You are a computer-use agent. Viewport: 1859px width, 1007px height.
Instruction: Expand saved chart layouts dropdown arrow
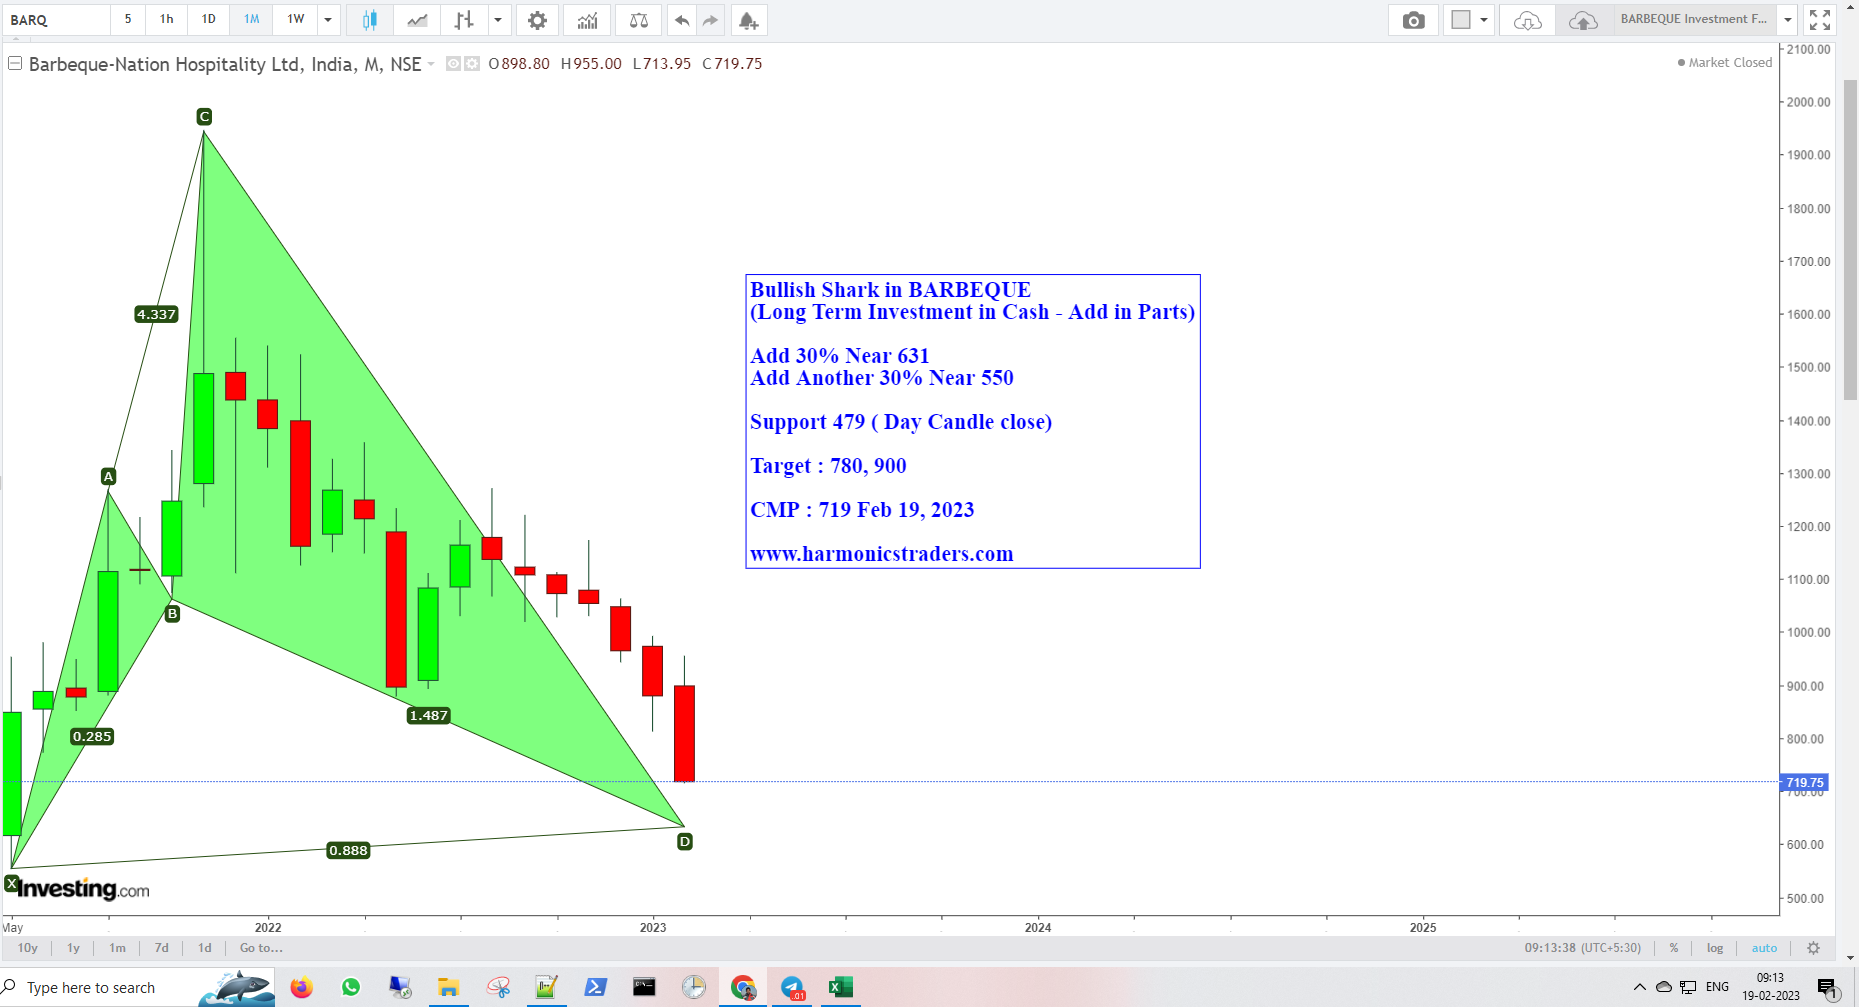click(x=1788, y=20)
